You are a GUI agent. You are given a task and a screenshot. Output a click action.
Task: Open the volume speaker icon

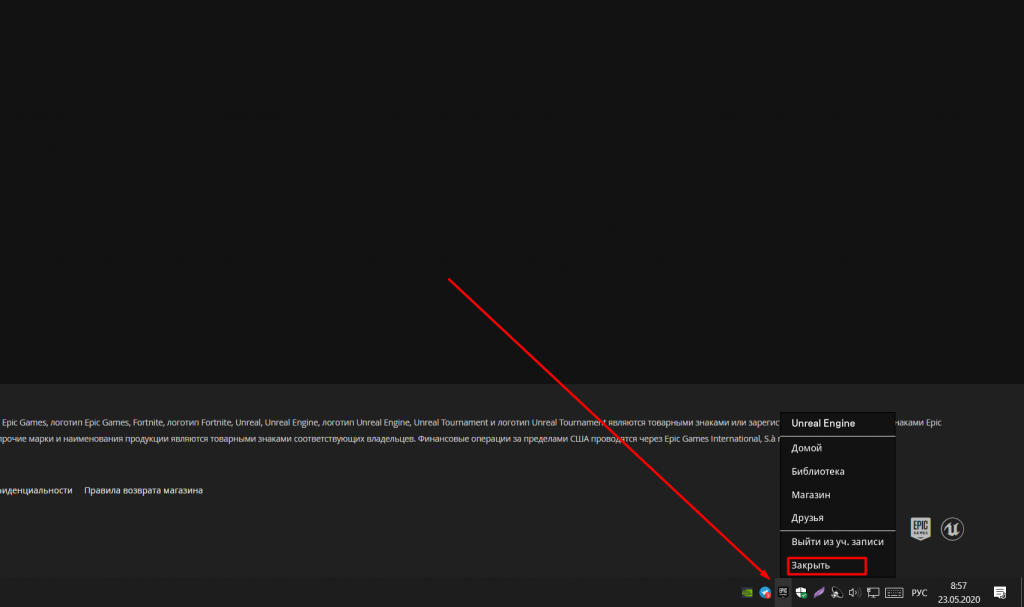(854, 592)
